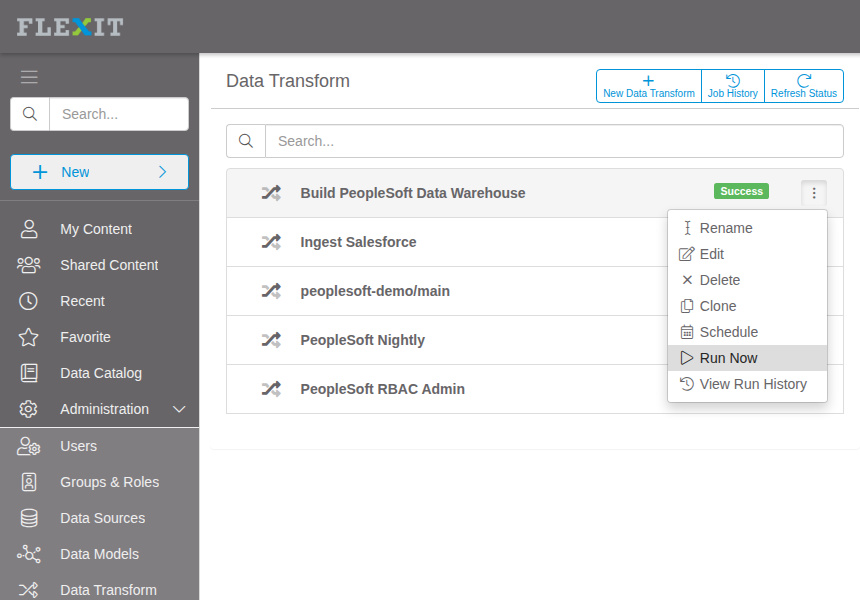Open Job History
This screenshot has width=860, height=600.
733,86
